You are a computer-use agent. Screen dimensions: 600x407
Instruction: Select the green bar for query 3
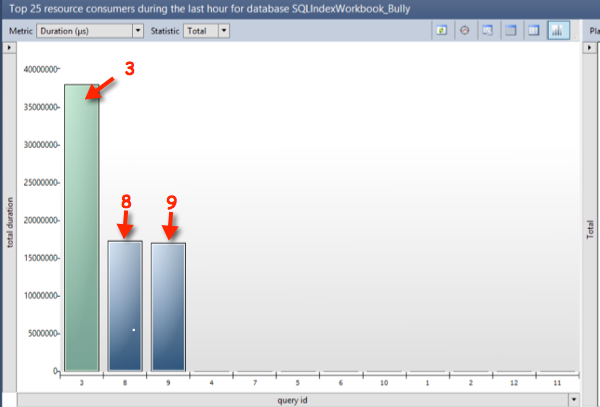click(82, 228)
